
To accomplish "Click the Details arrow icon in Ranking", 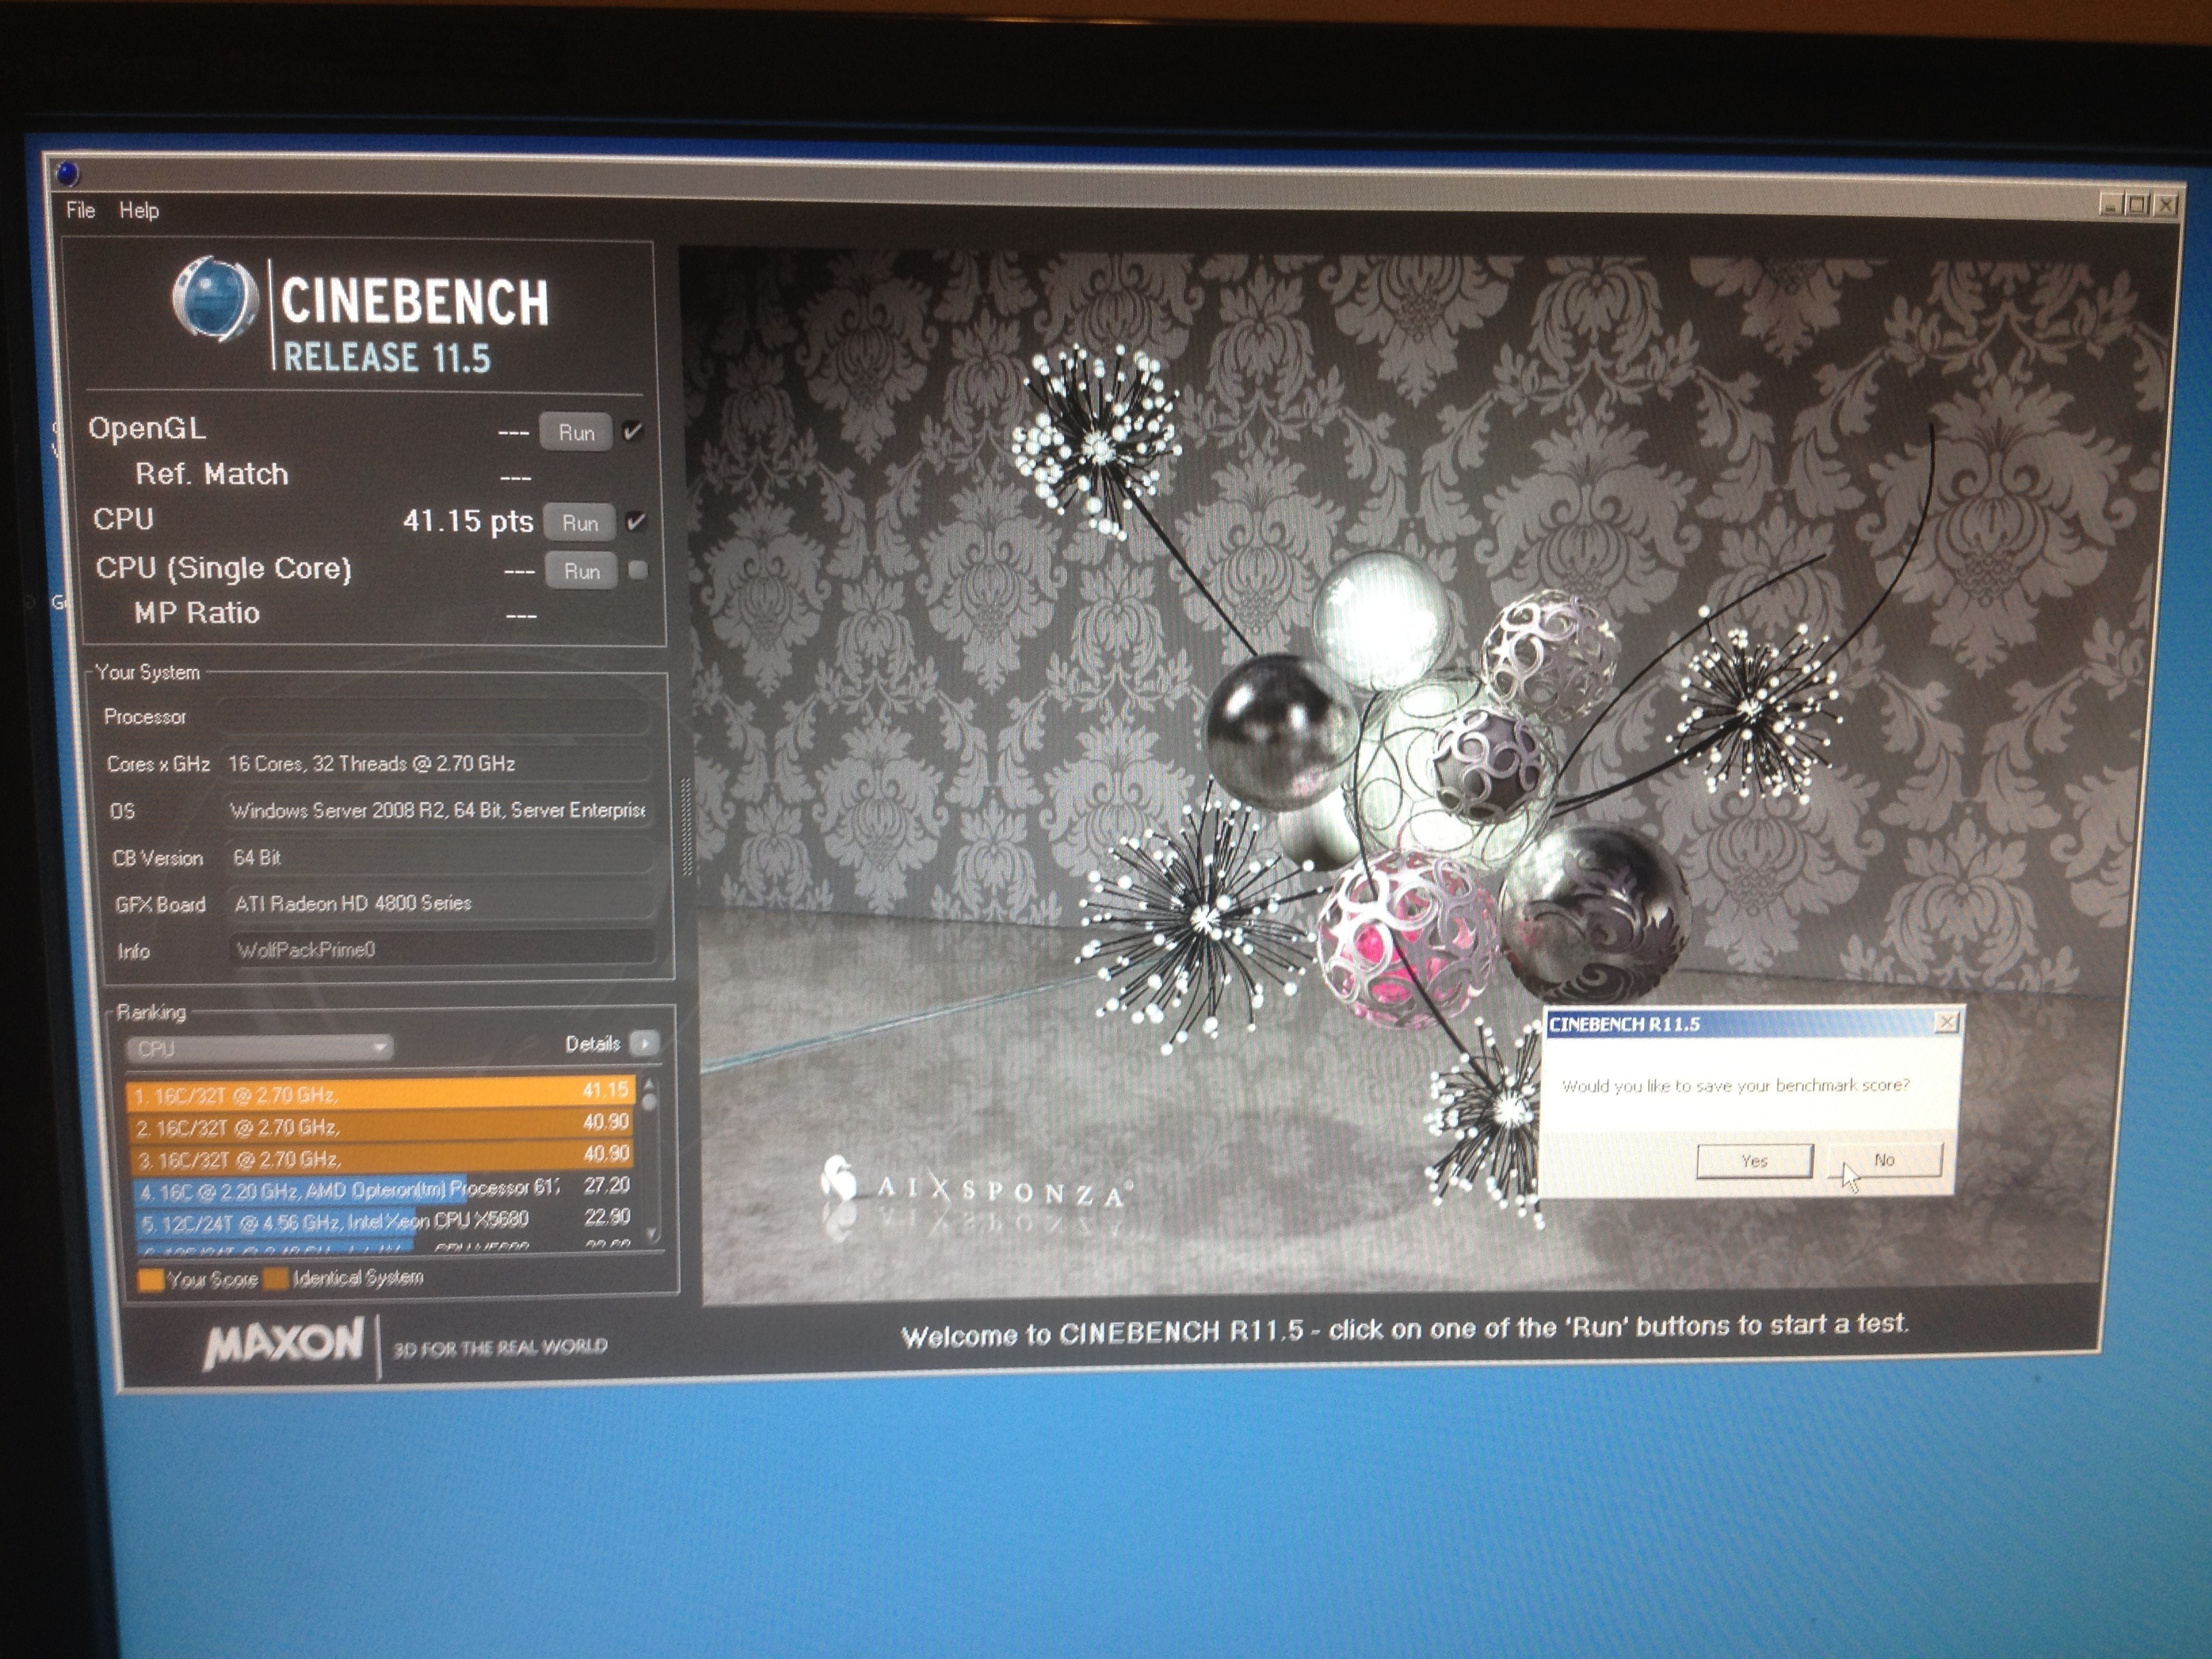I will pyautogui.click(x=645, y=1043).
